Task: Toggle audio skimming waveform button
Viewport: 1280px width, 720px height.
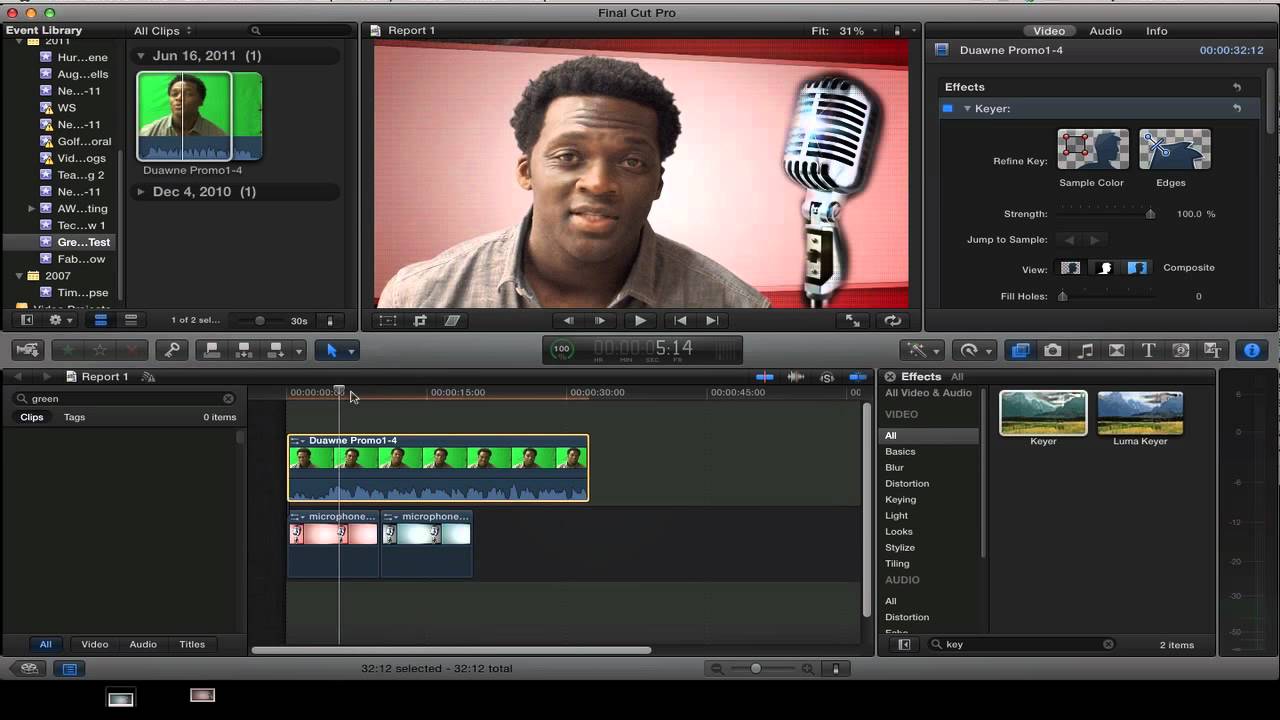Action: click(796, 377)
